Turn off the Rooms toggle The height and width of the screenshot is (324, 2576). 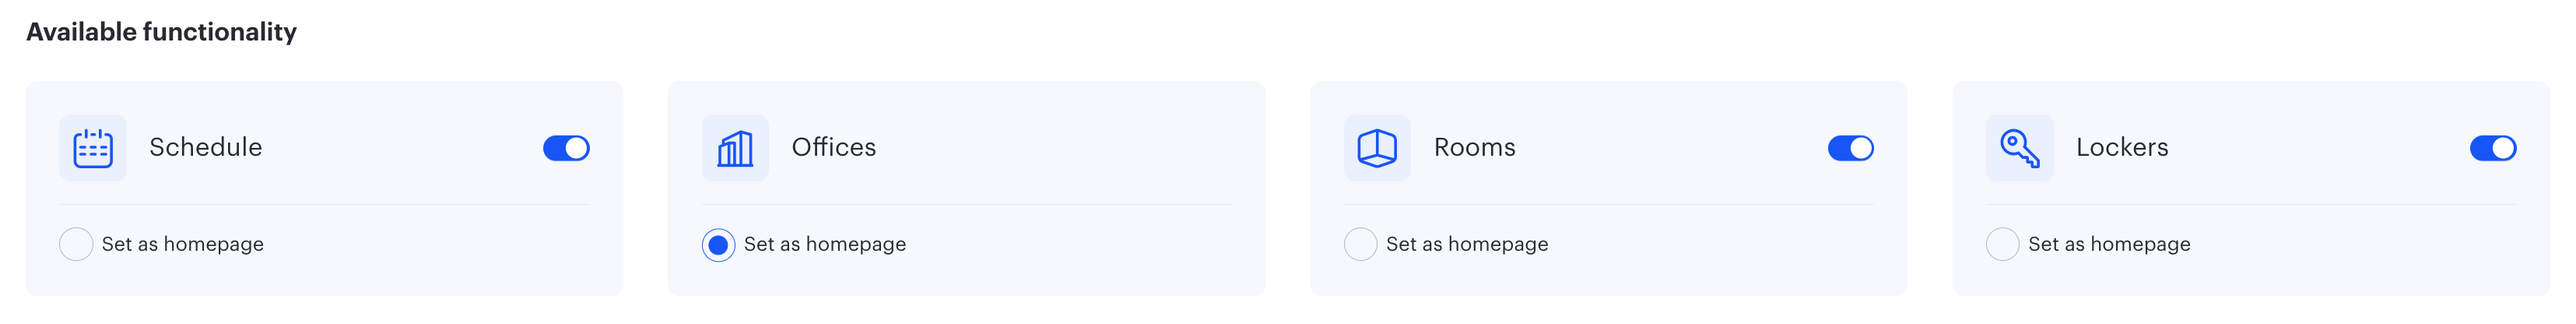point(1850,148)
